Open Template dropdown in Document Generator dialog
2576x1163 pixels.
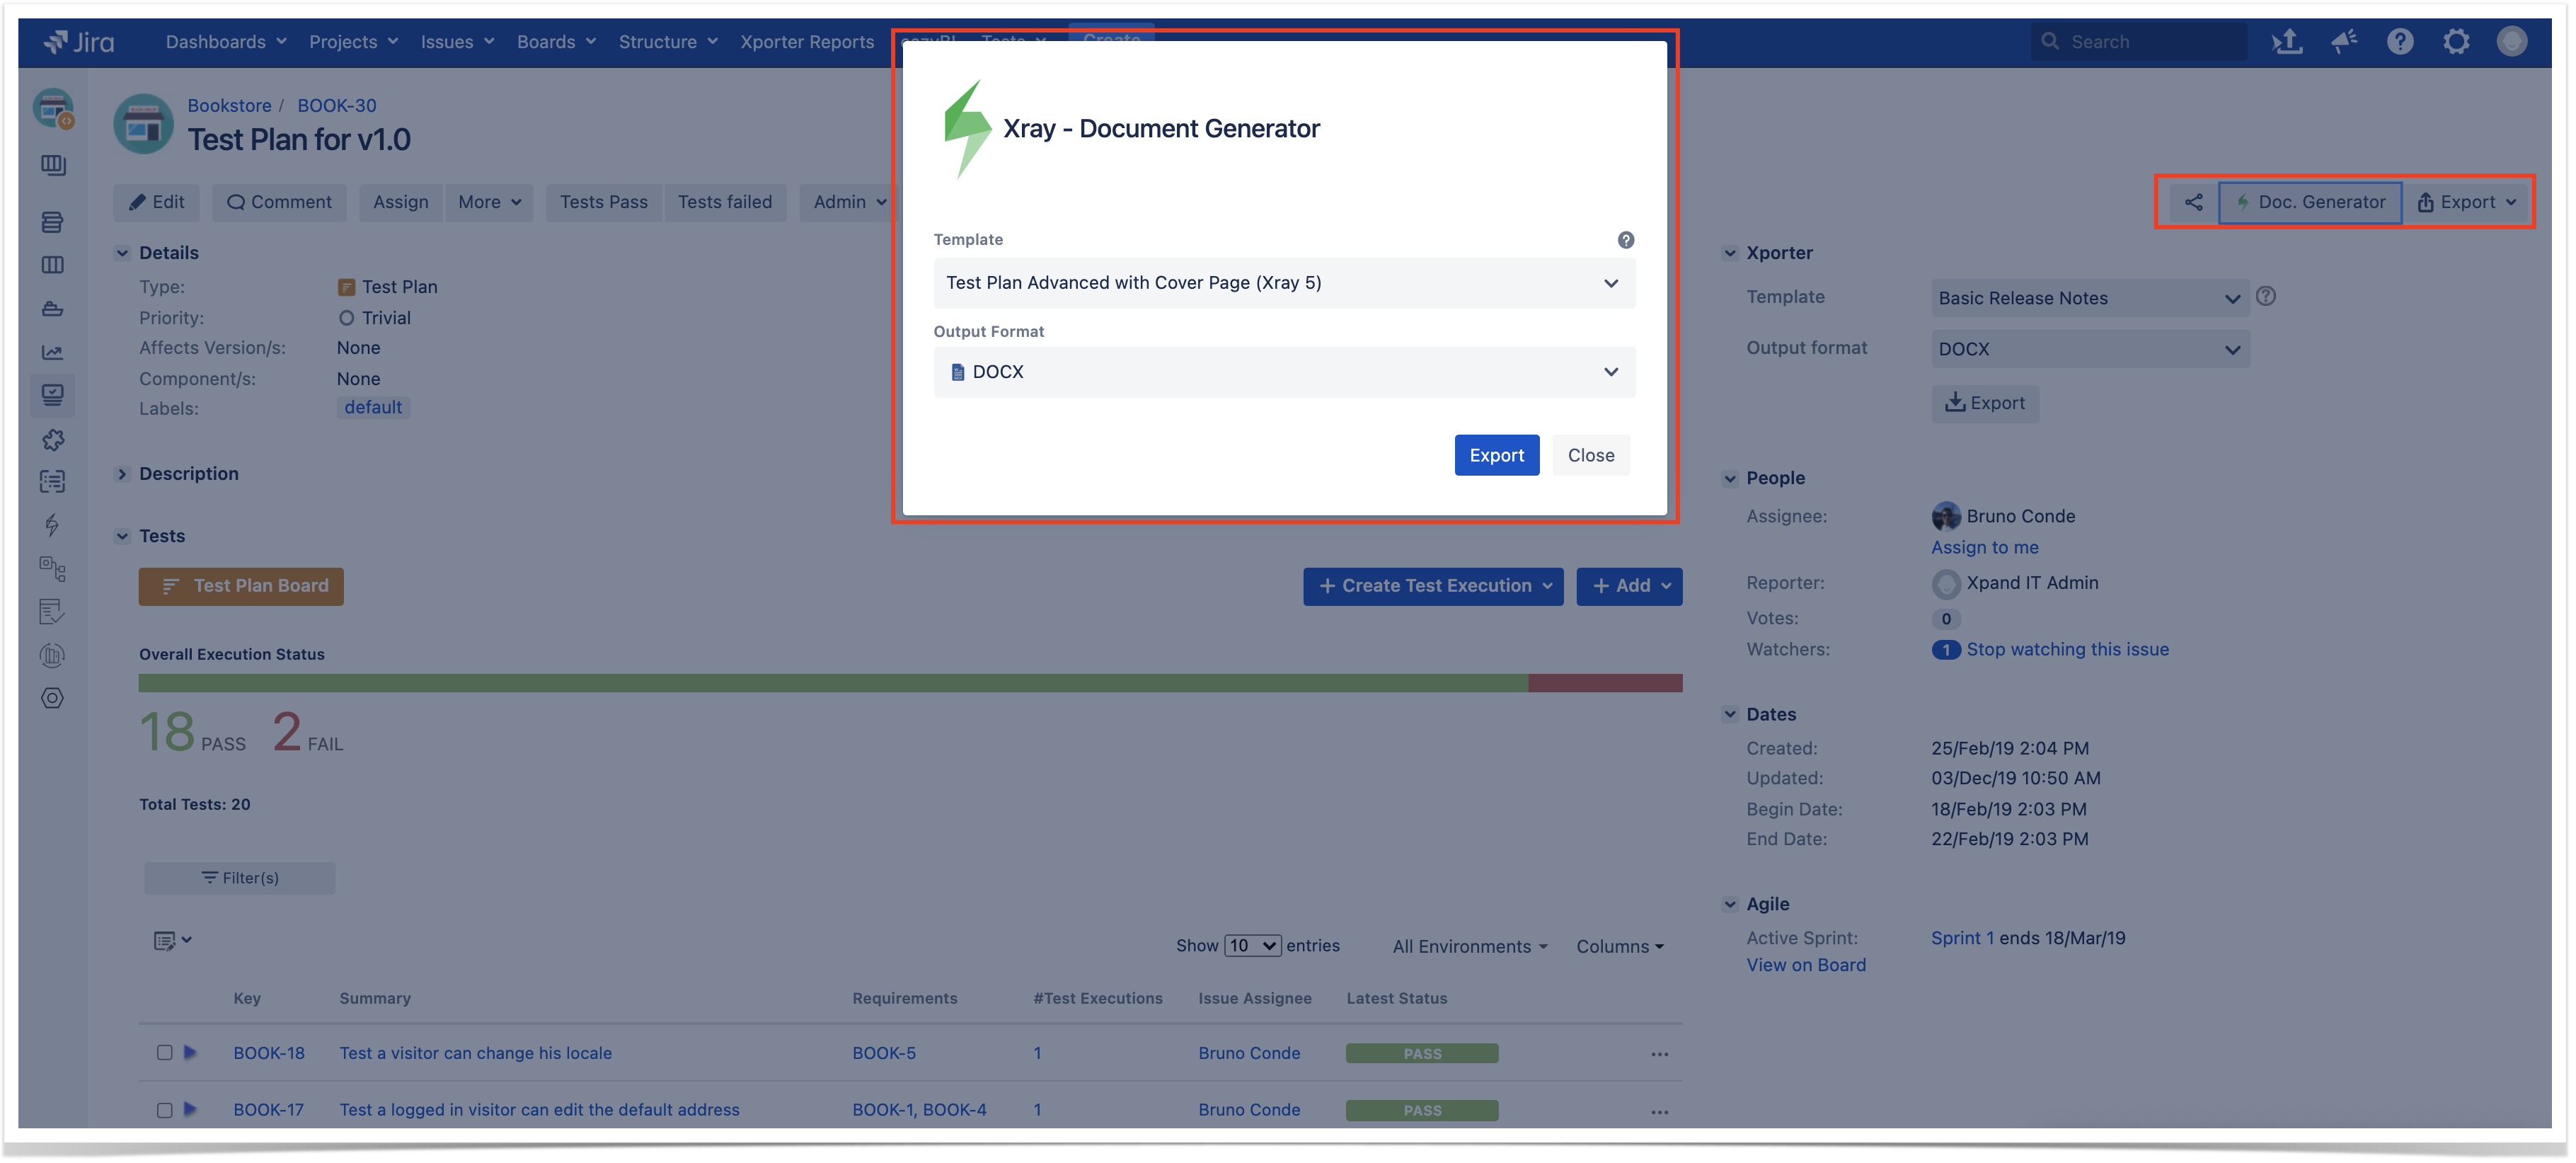point(1284,283)
